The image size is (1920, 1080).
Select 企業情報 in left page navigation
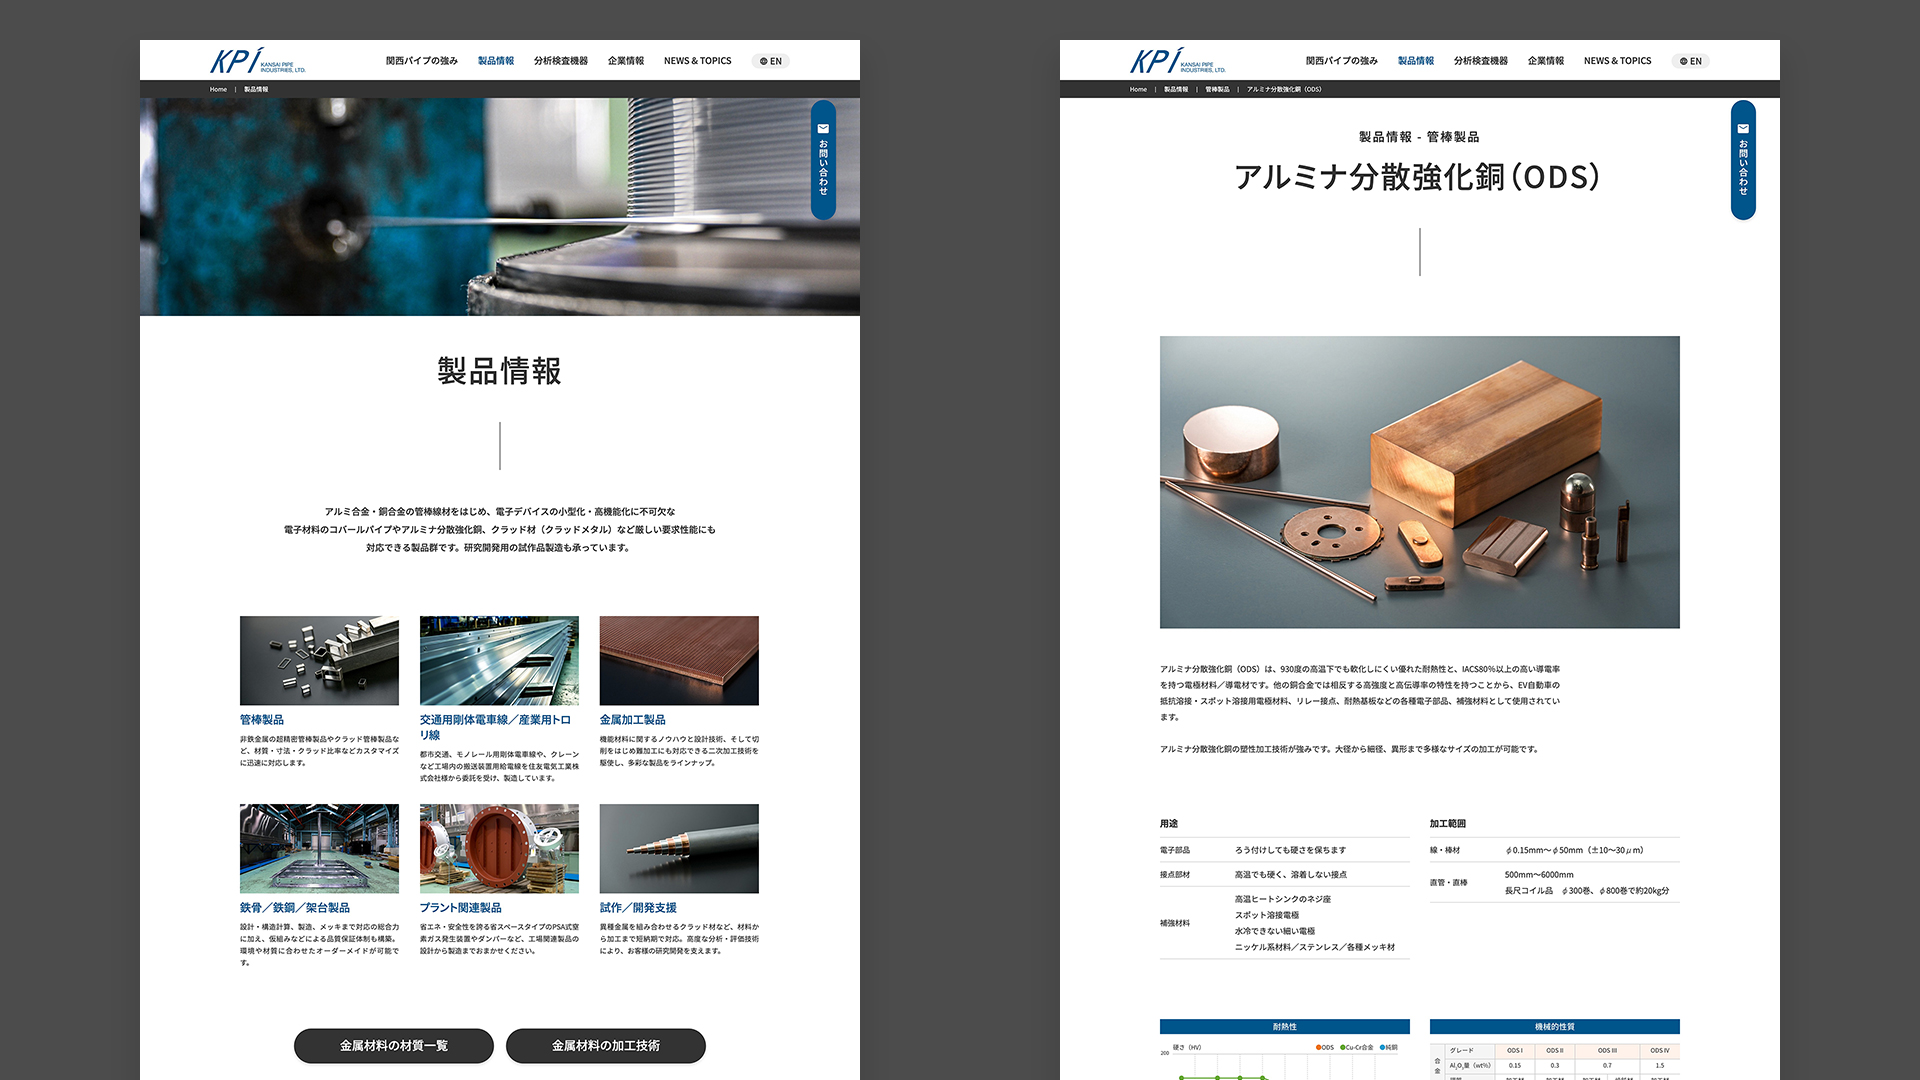[625, 61]
